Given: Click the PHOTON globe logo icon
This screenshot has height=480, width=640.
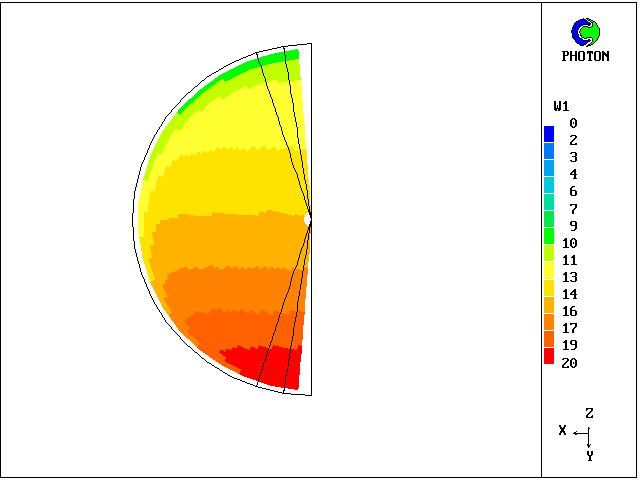Looking at the screenshot, I should pos(585,32).
